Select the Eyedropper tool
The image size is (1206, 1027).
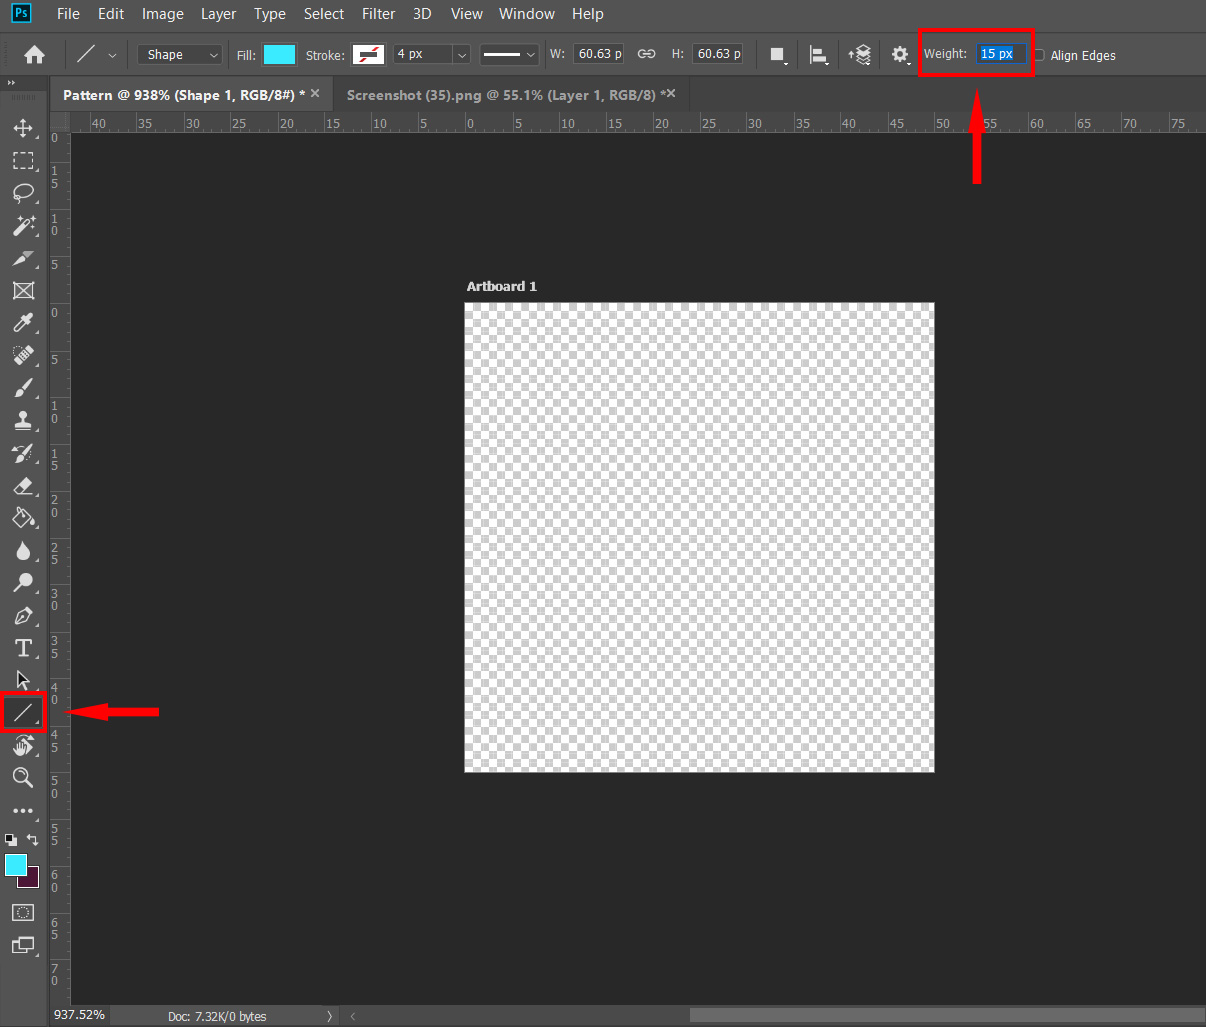coord(23,323)
